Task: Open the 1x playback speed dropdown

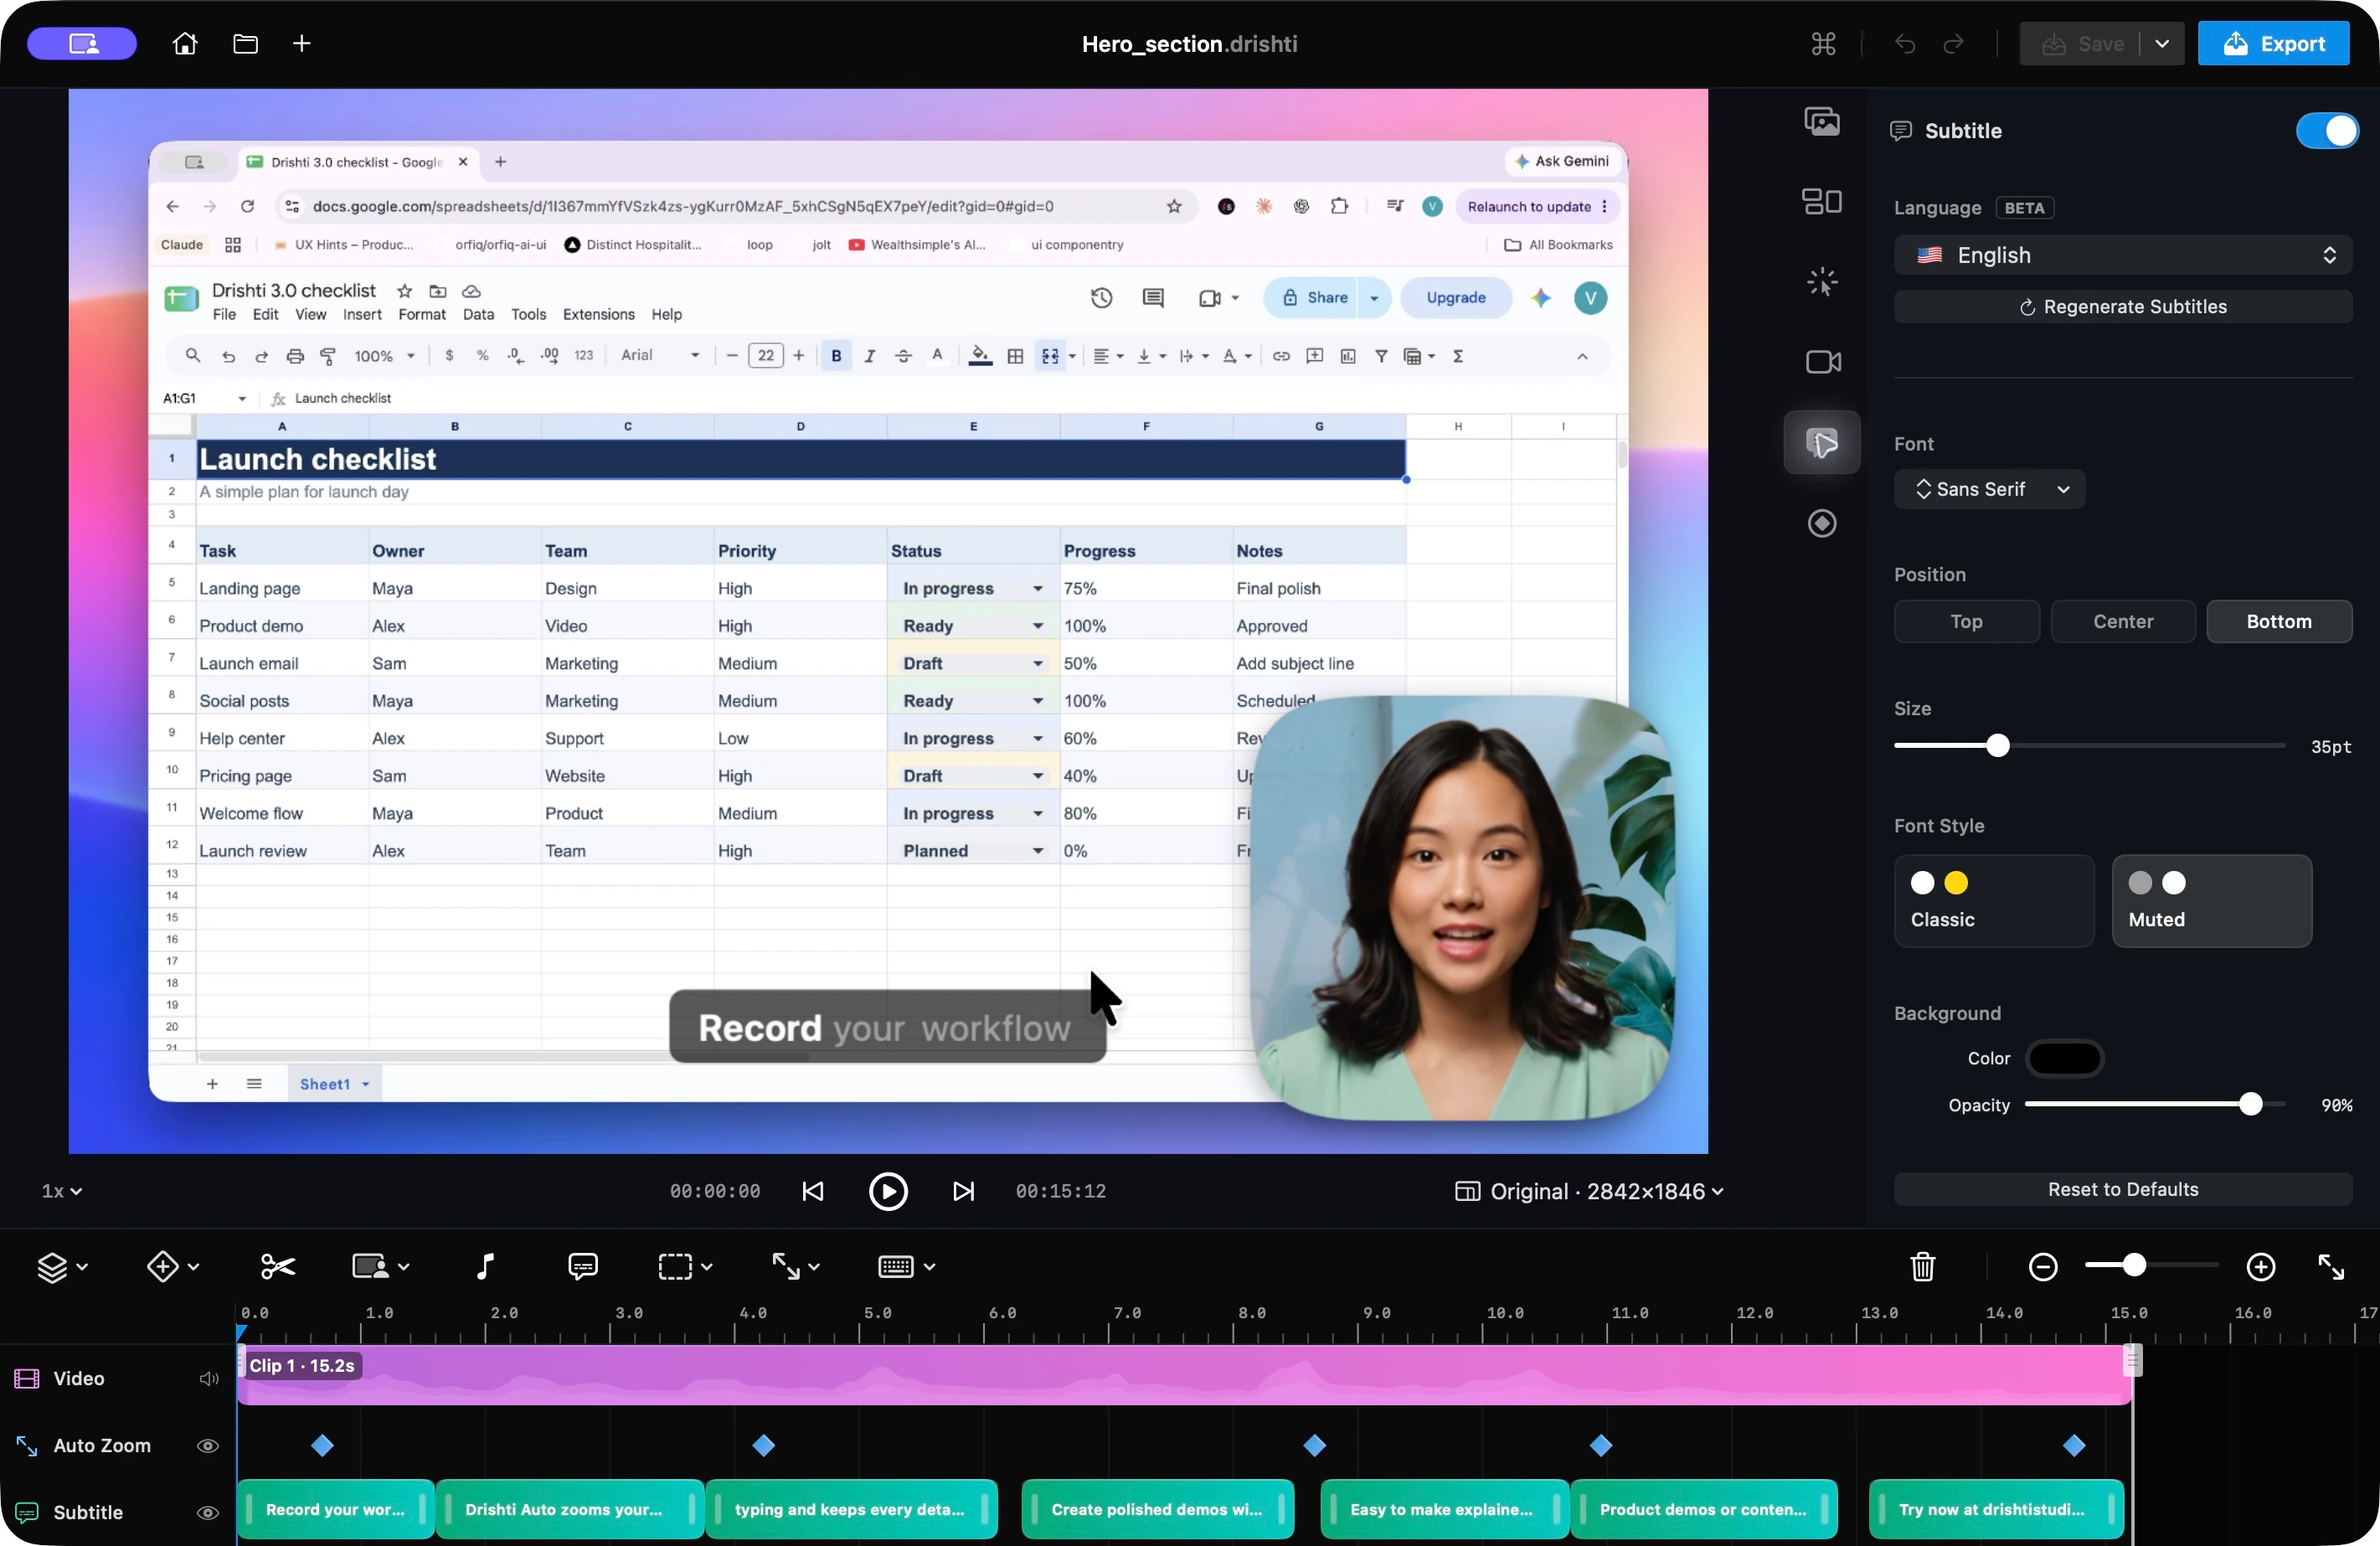Action: click(61, 1191)
